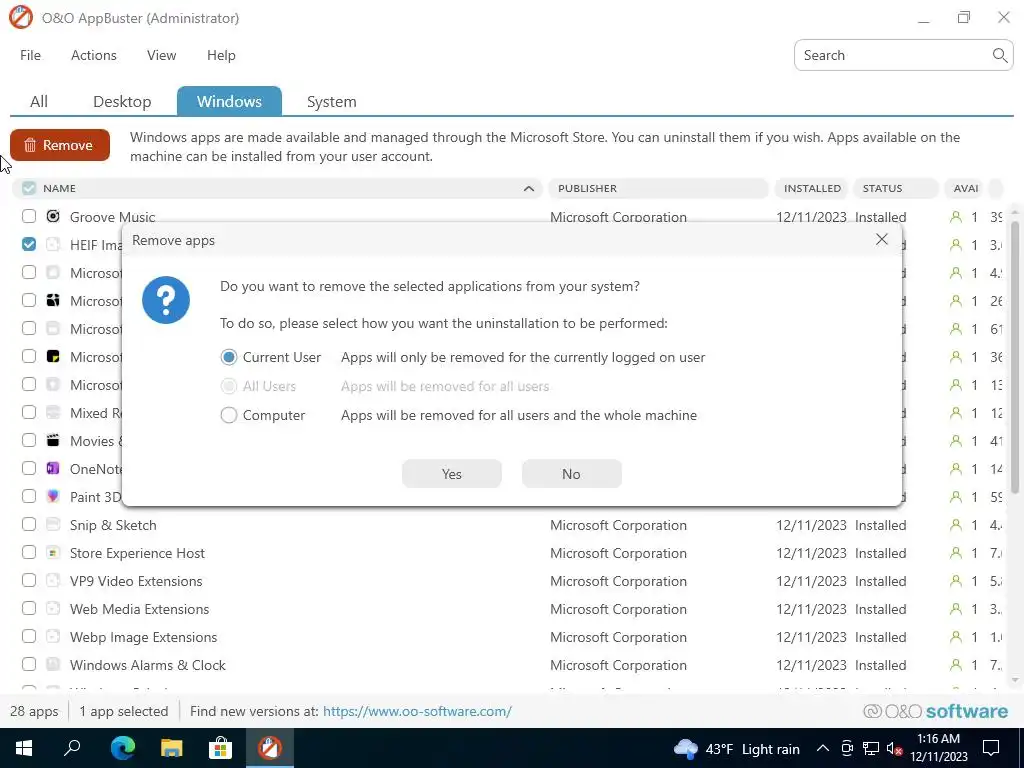Switch to the Windows tab
1024x768 pixels.
(x=229, y=101)
